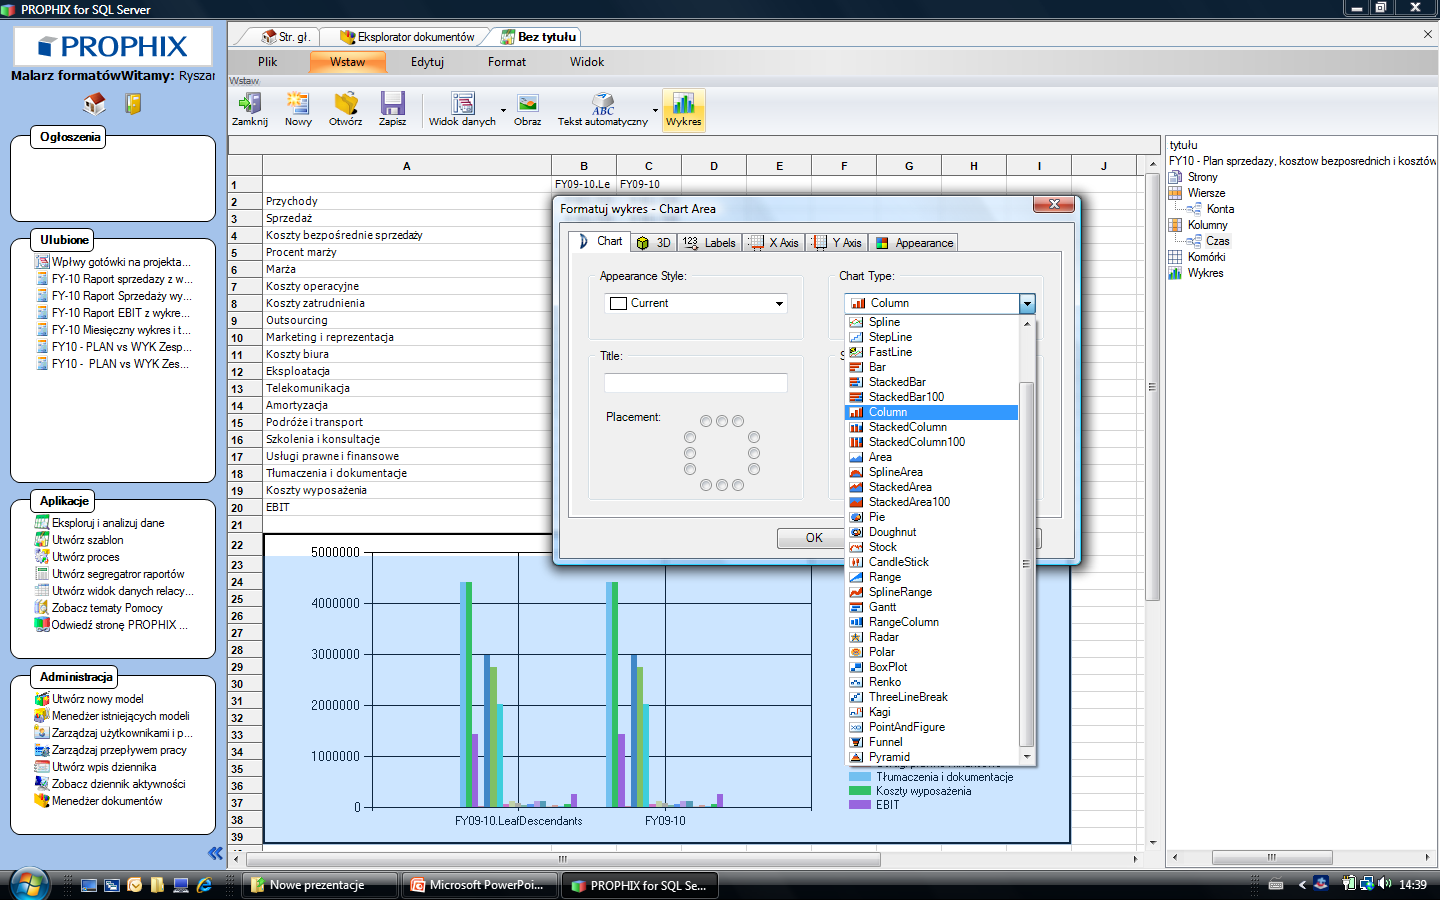Viewport: 1440px width, 900px height.
Task: Open the Tekst automatyczny dropdown arrow
Action: tap(656, 110)
